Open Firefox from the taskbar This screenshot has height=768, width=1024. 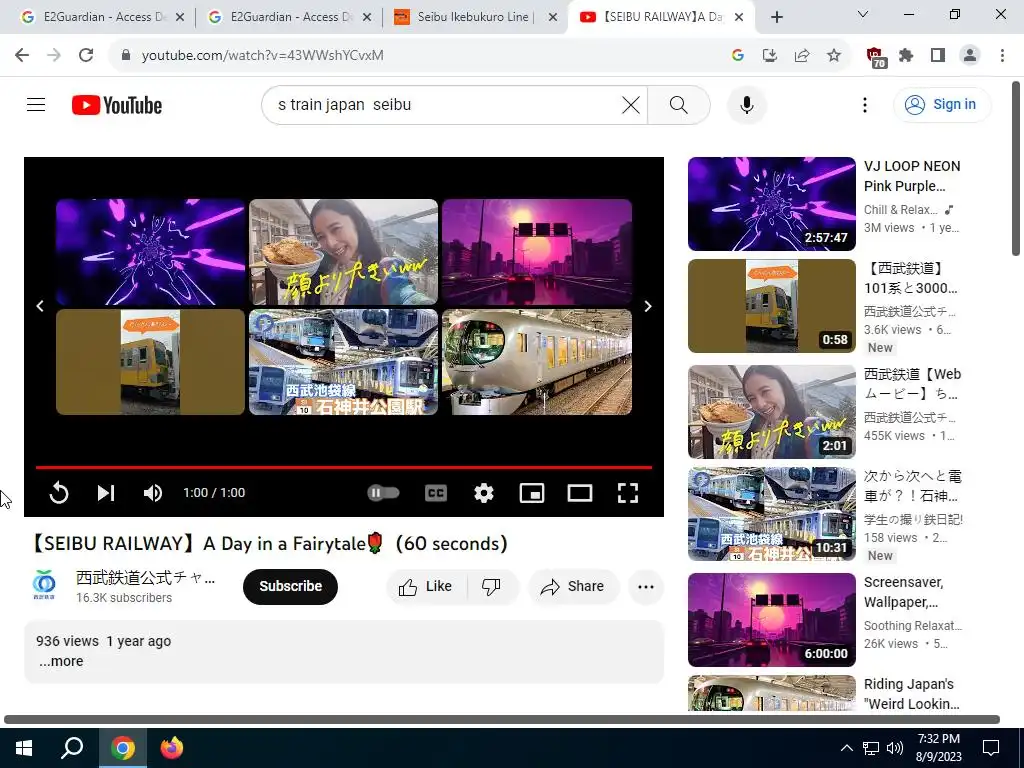pos(172,748)
